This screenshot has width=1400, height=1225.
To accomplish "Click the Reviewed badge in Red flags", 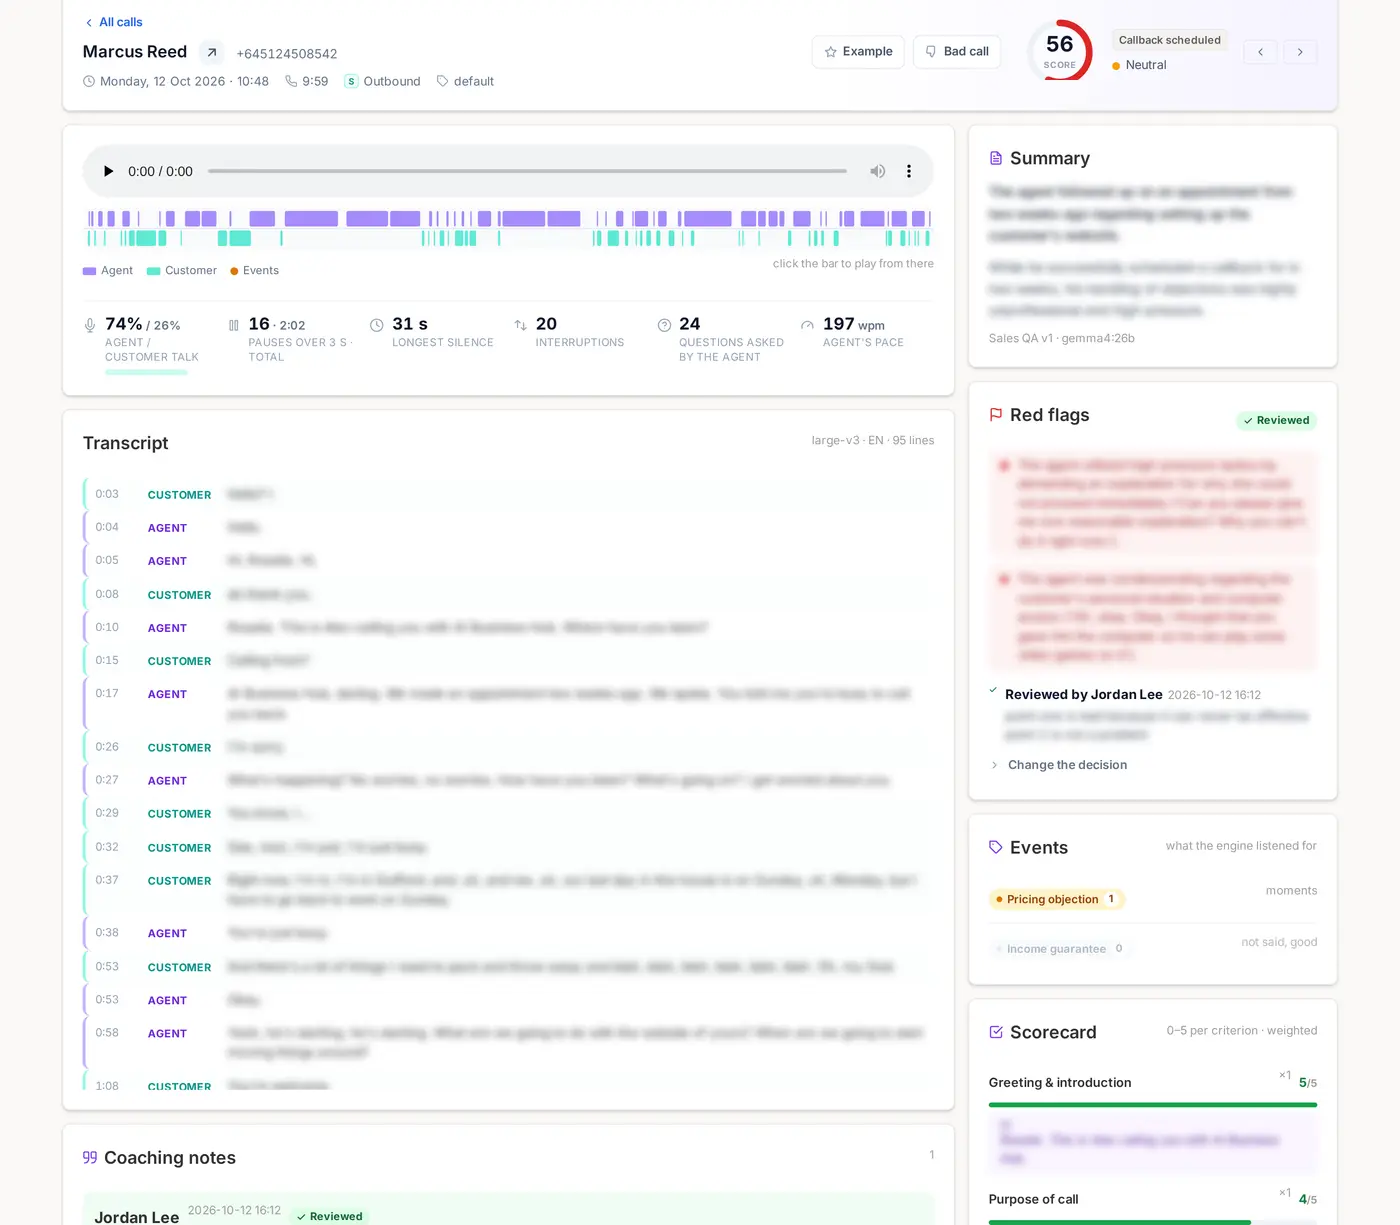I will coord(1276,420).
